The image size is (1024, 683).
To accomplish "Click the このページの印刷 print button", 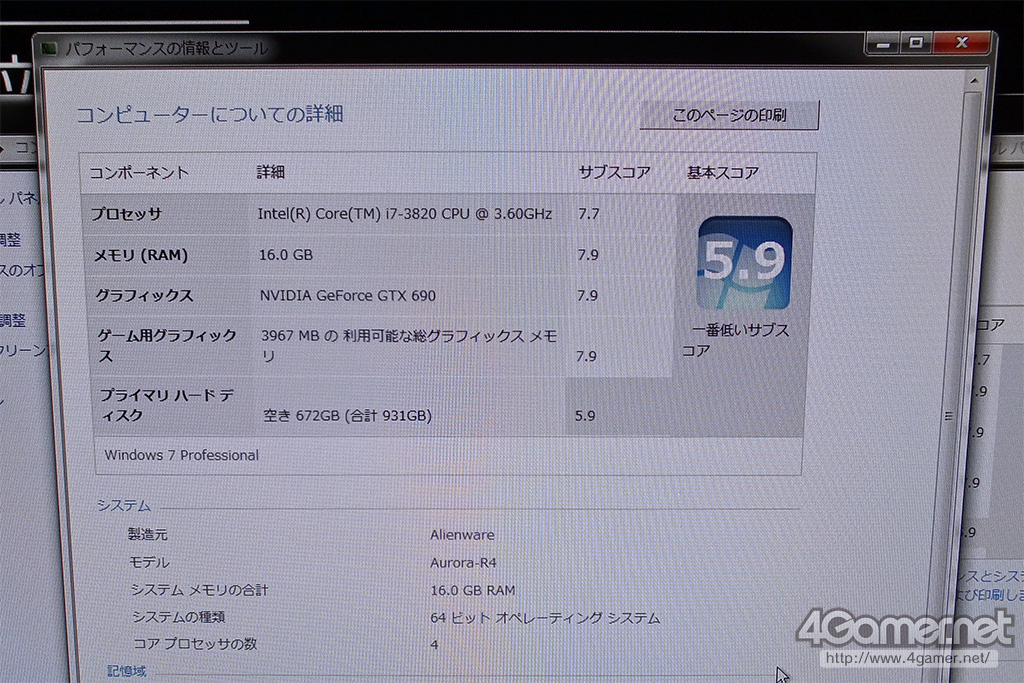I will point(729,116).
